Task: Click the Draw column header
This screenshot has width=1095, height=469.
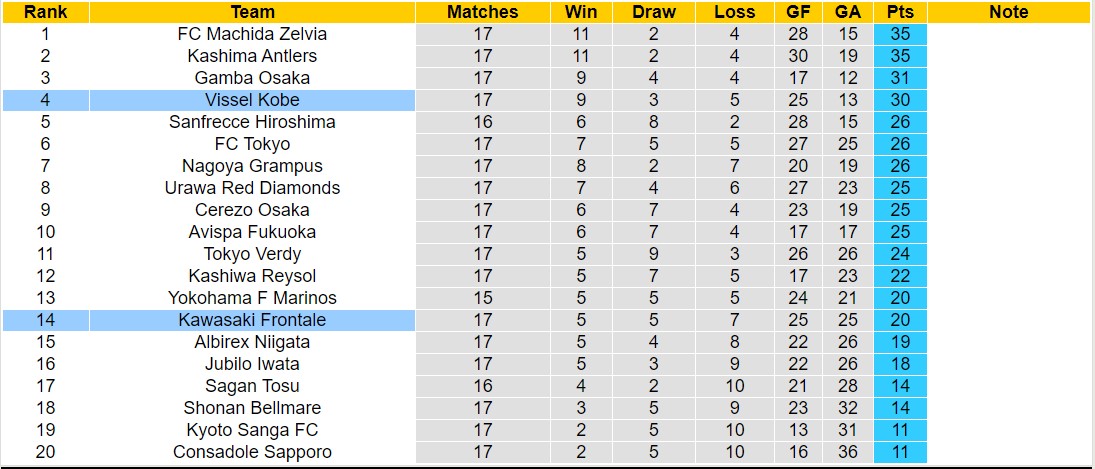Action: point(654,12)
